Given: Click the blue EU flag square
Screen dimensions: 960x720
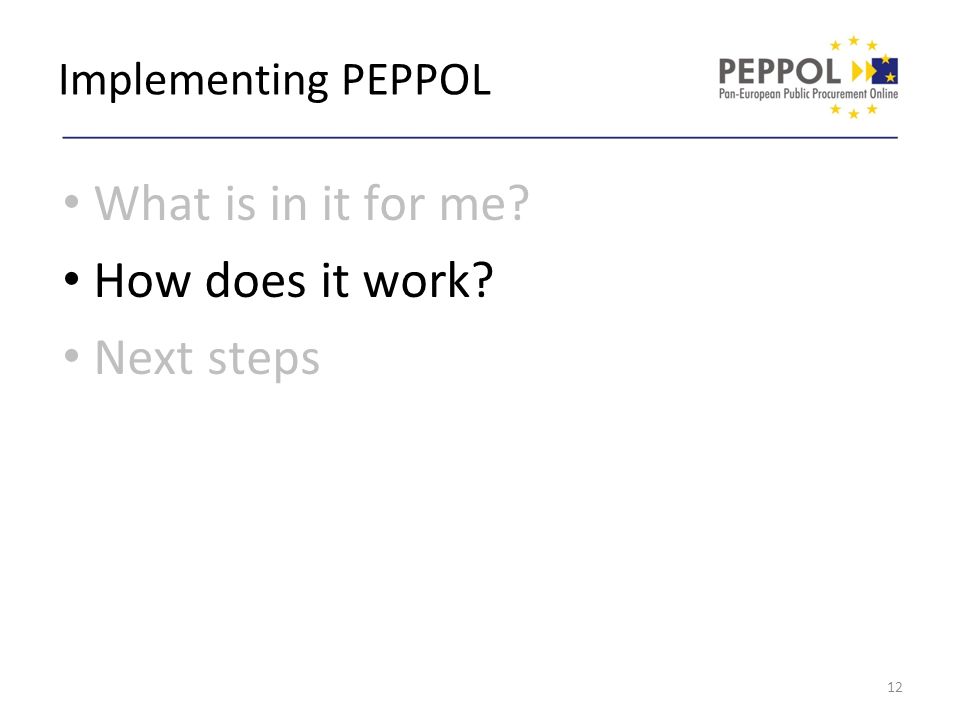Looking at the screenshot, I should 885,70.
